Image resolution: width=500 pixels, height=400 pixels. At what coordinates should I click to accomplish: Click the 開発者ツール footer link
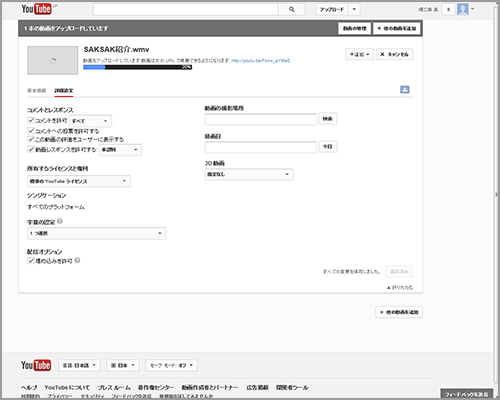[292, 387]
